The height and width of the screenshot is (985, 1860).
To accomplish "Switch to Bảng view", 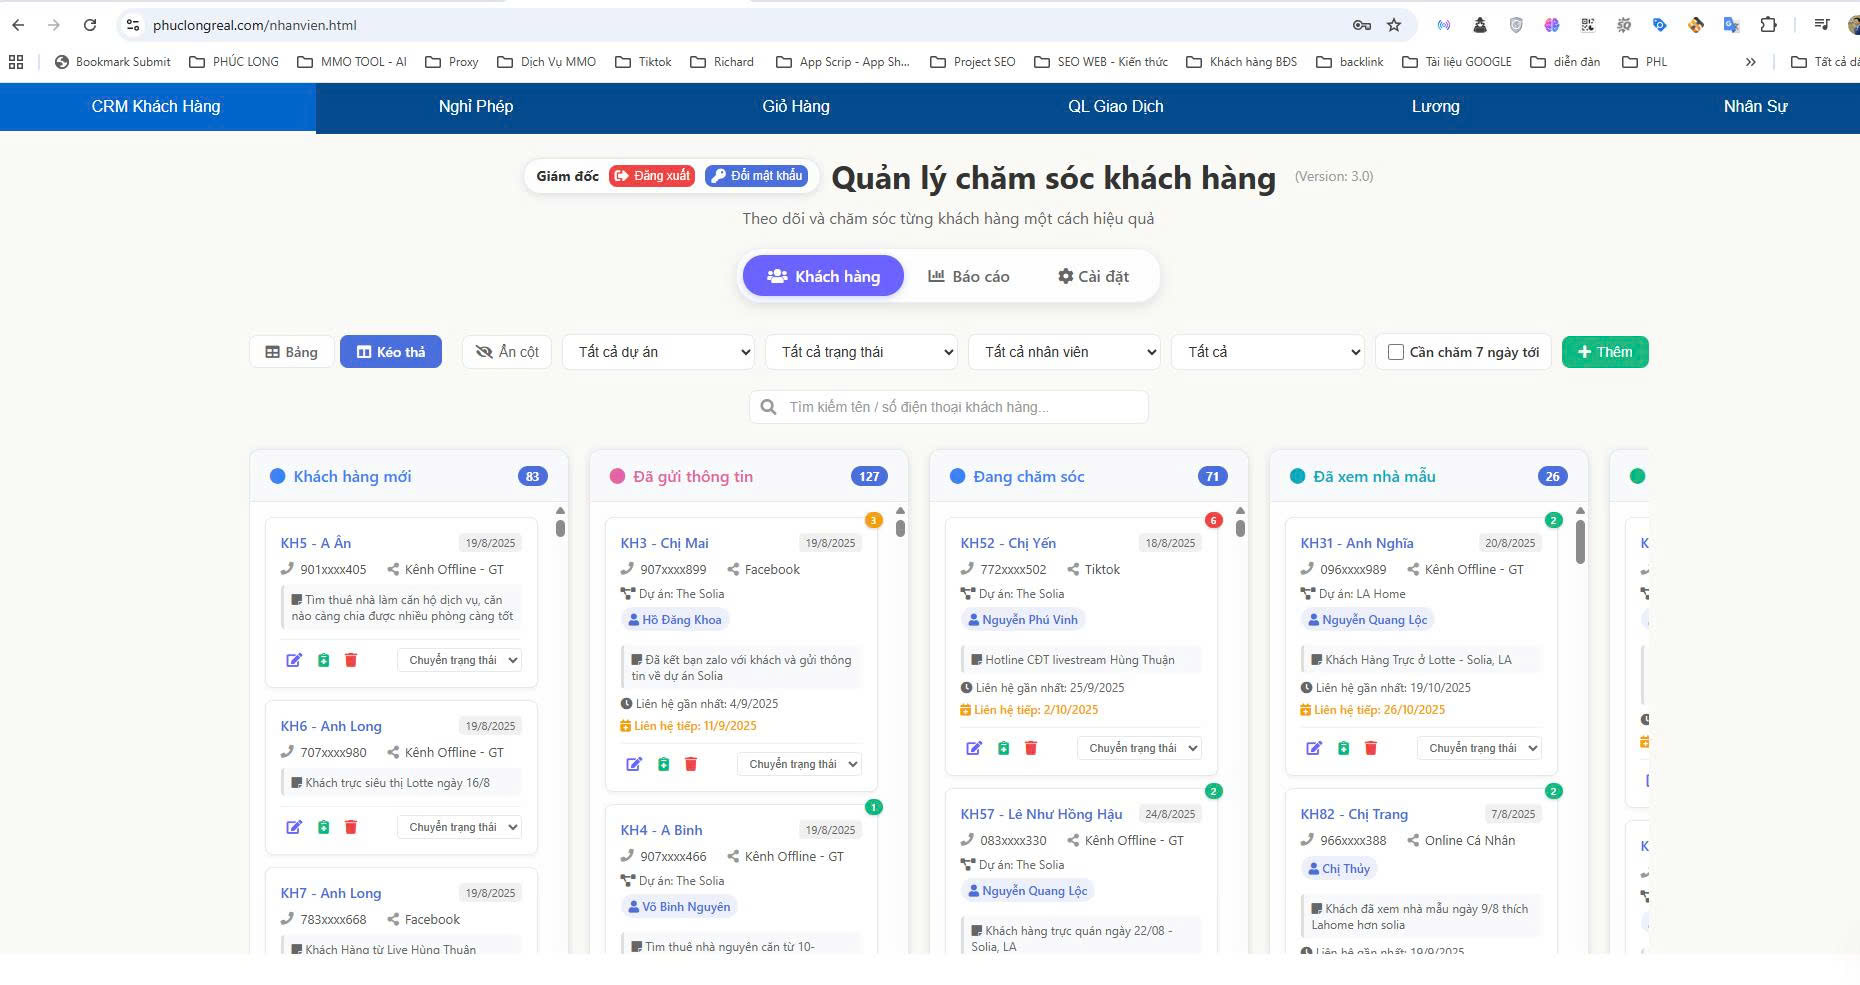I will (290, 351).
